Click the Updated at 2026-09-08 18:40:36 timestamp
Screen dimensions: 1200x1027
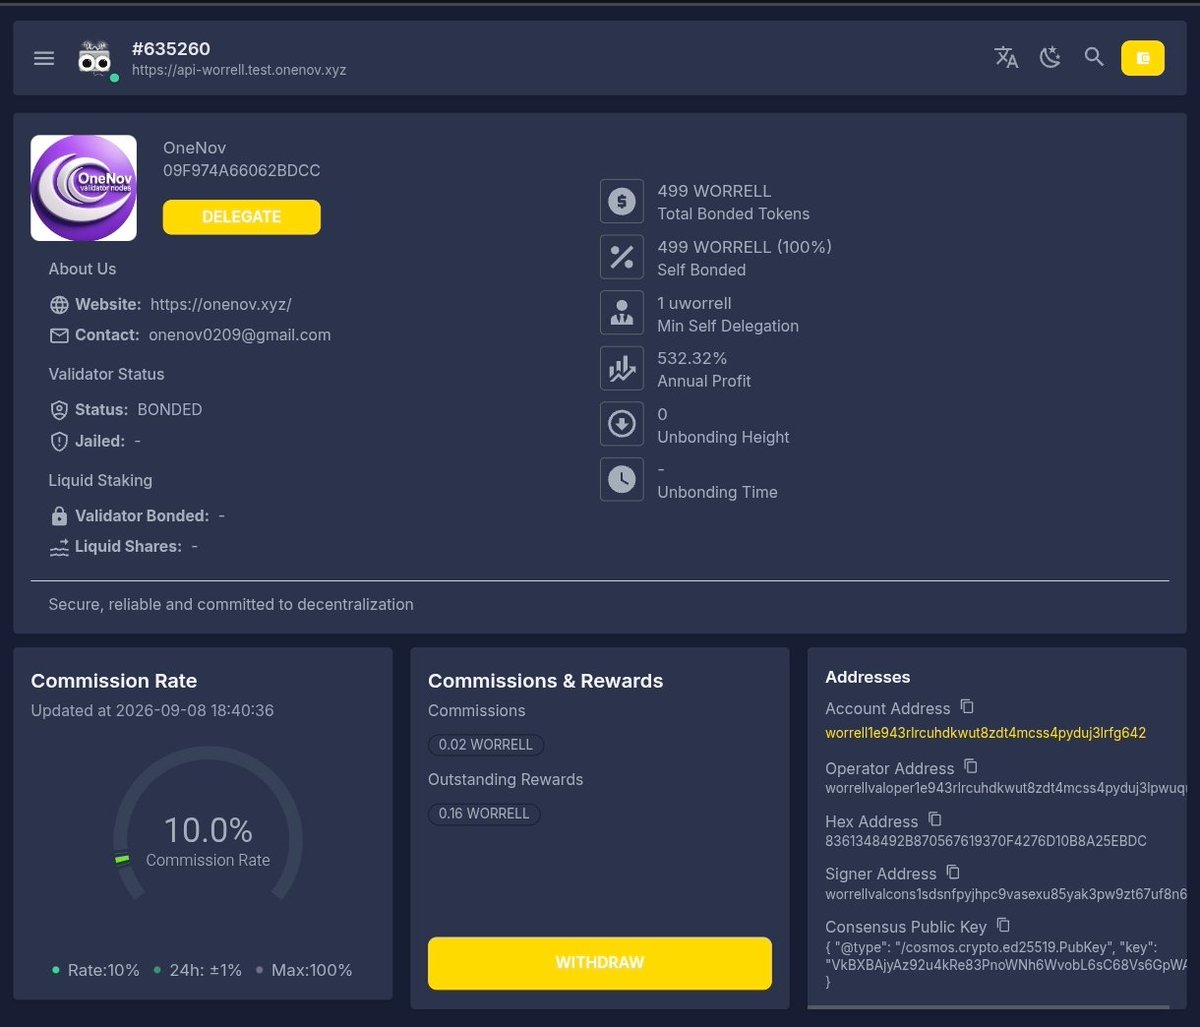click(x=152, y=711)
